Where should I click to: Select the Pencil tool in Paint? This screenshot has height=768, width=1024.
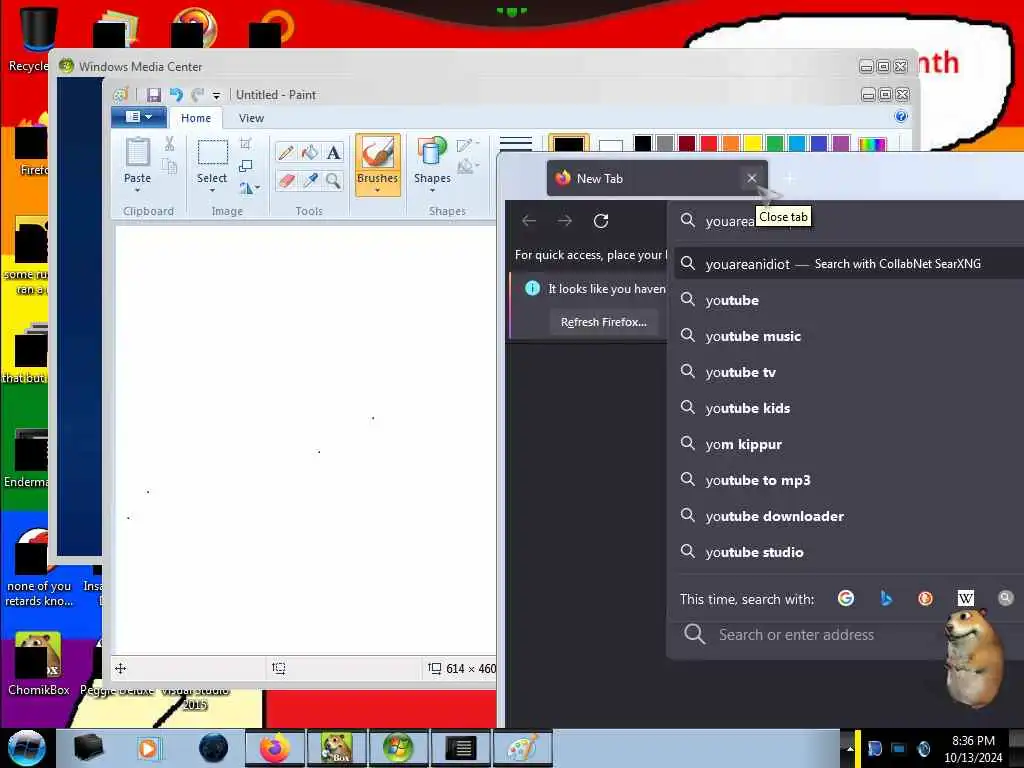pyautogui.click(x=285, y=153)
